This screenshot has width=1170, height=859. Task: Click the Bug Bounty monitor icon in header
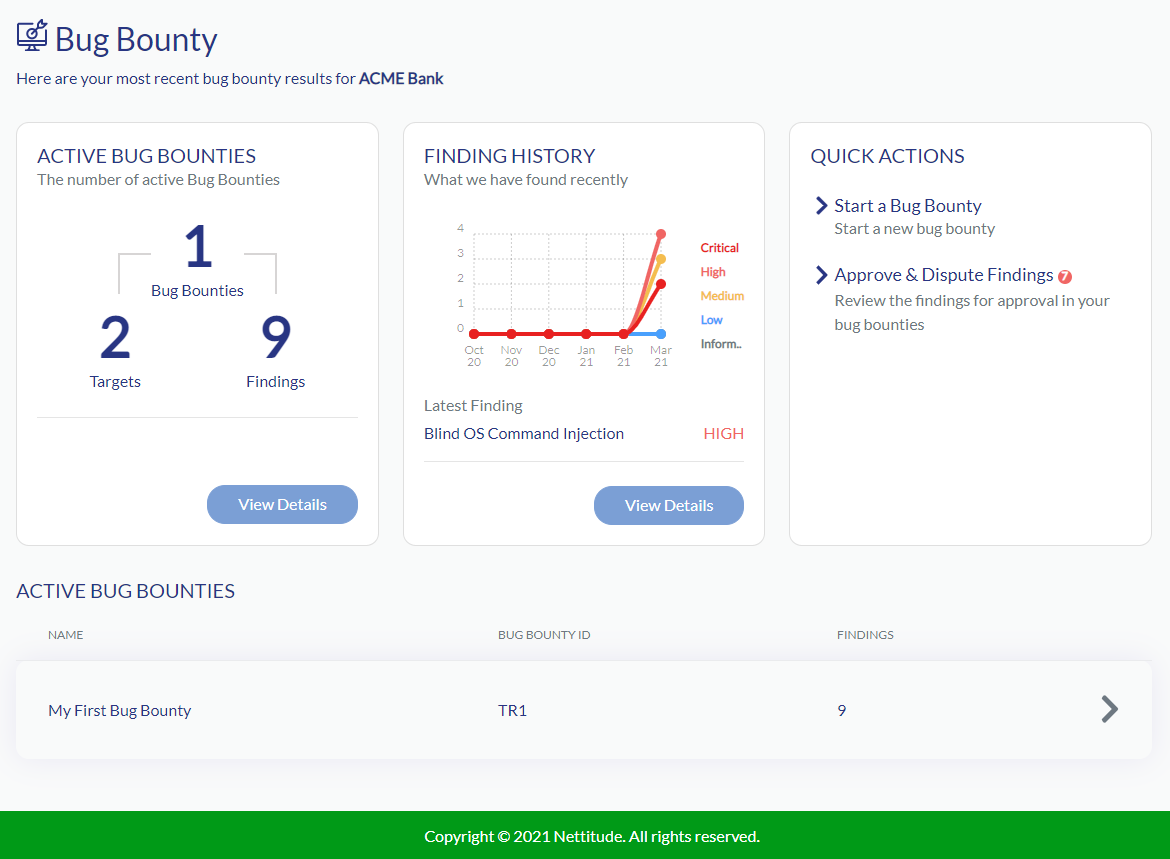(x=32, y=36)
